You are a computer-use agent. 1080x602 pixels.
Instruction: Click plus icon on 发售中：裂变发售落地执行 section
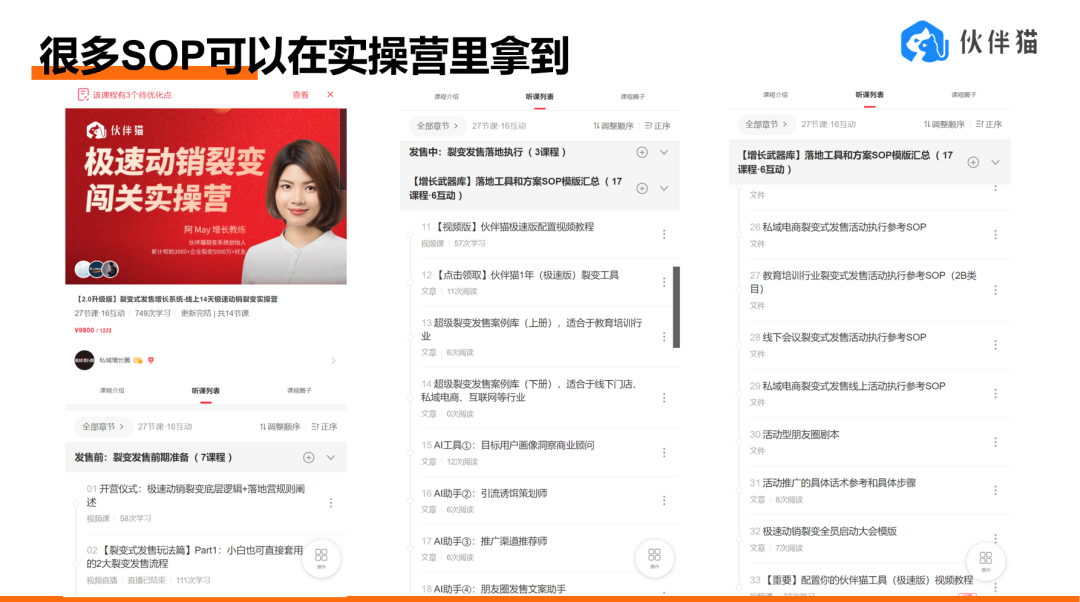[x=642, y=152]
